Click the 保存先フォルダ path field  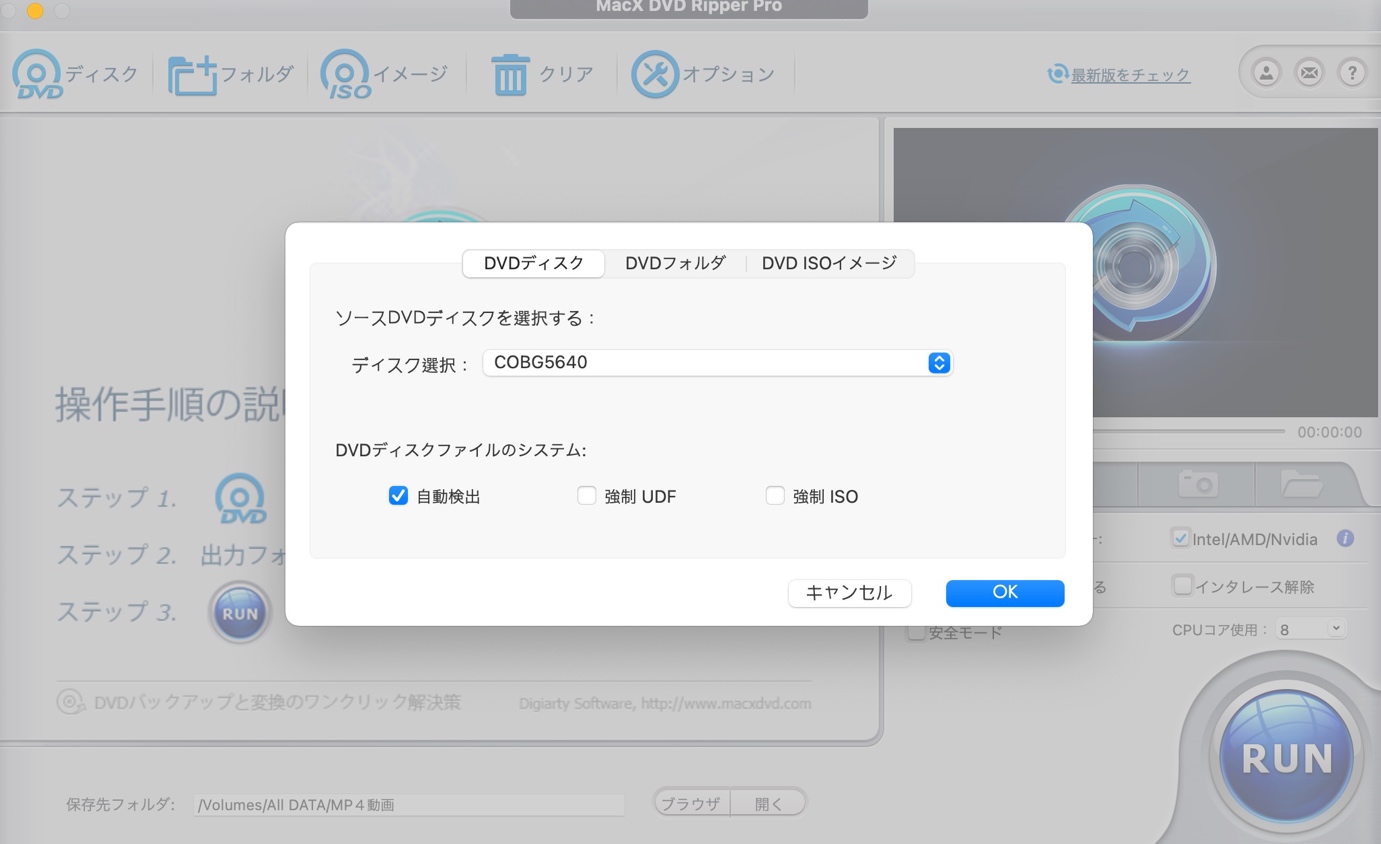click(409, 804)
